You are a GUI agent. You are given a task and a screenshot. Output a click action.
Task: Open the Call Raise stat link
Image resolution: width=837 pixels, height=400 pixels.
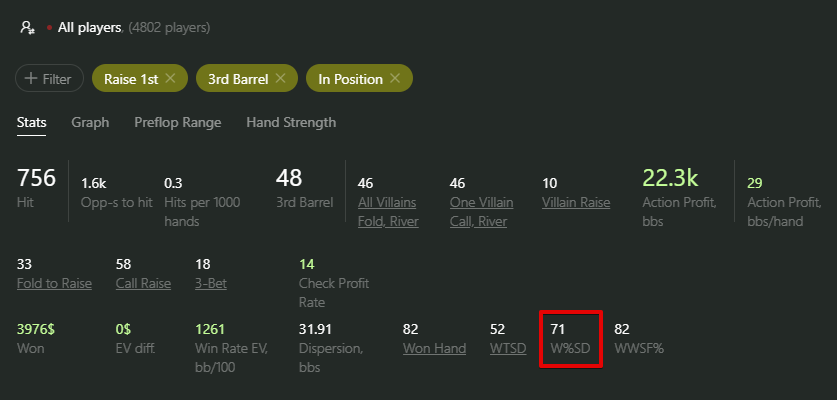tap(143, 284)
